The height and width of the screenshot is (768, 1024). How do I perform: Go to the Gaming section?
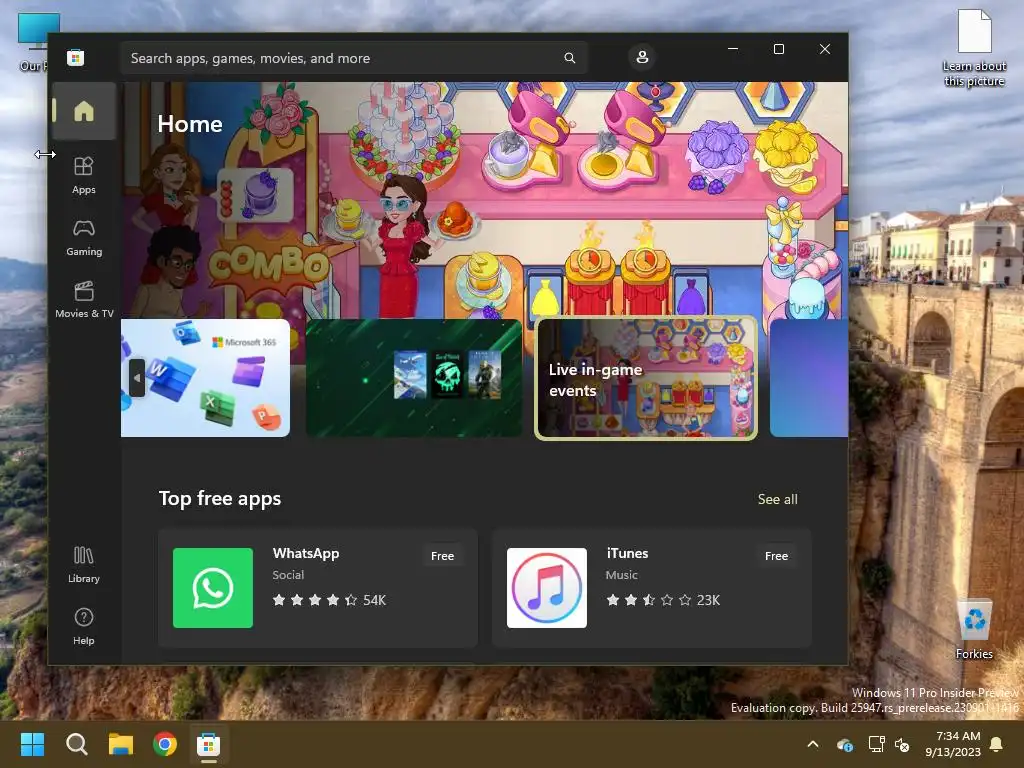tap(84, 238)
